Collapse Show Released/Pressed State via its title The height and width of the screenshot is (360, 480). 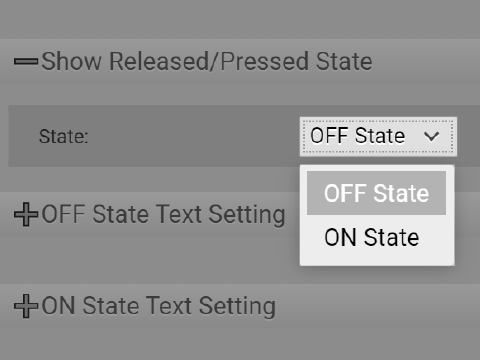pos(207,62)
